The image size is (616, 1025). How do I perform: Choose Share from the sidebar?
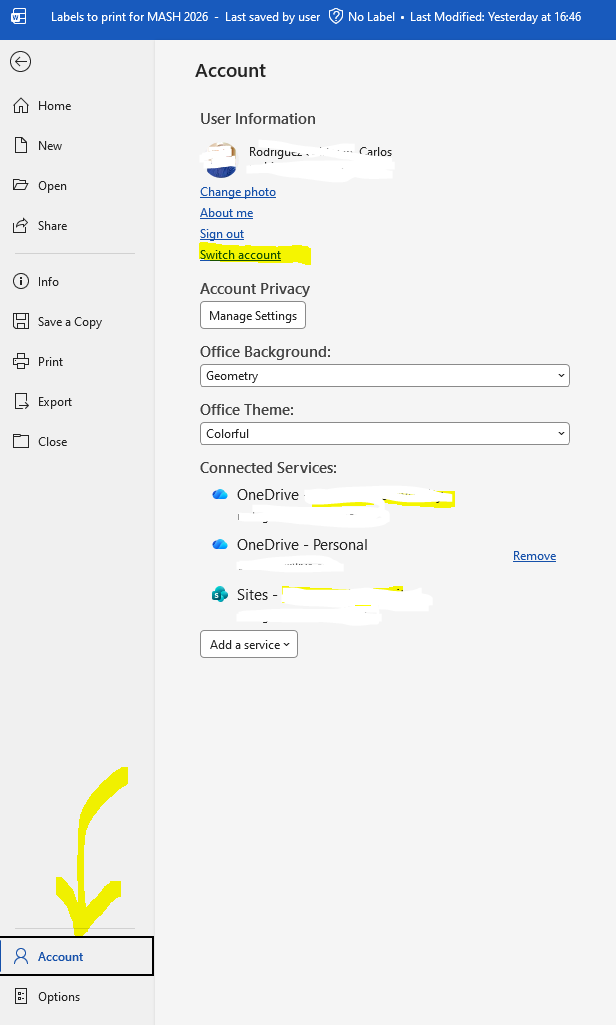coord(77,226)
